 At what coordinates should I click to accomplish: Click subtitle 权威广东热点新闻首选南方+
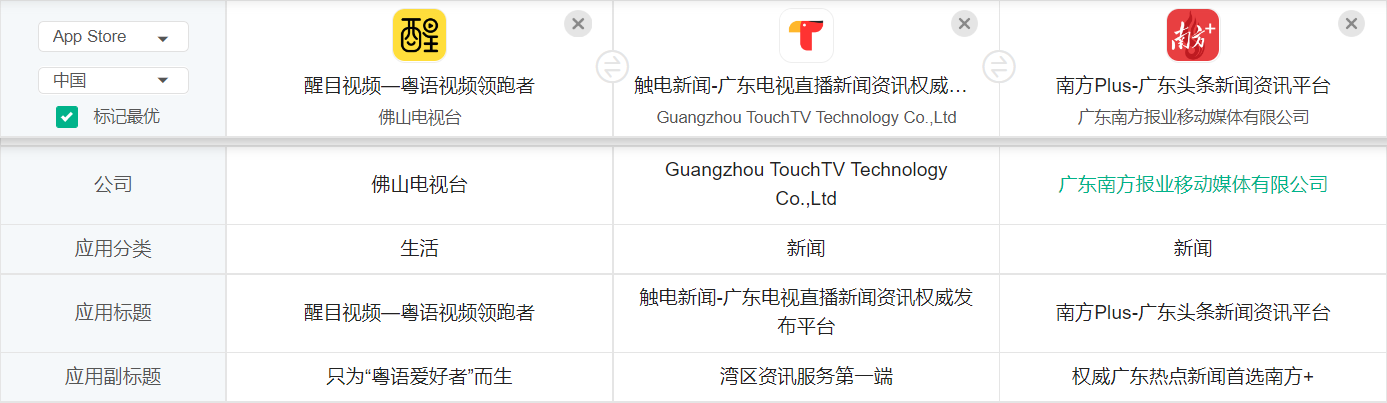tap(1193, 377)
